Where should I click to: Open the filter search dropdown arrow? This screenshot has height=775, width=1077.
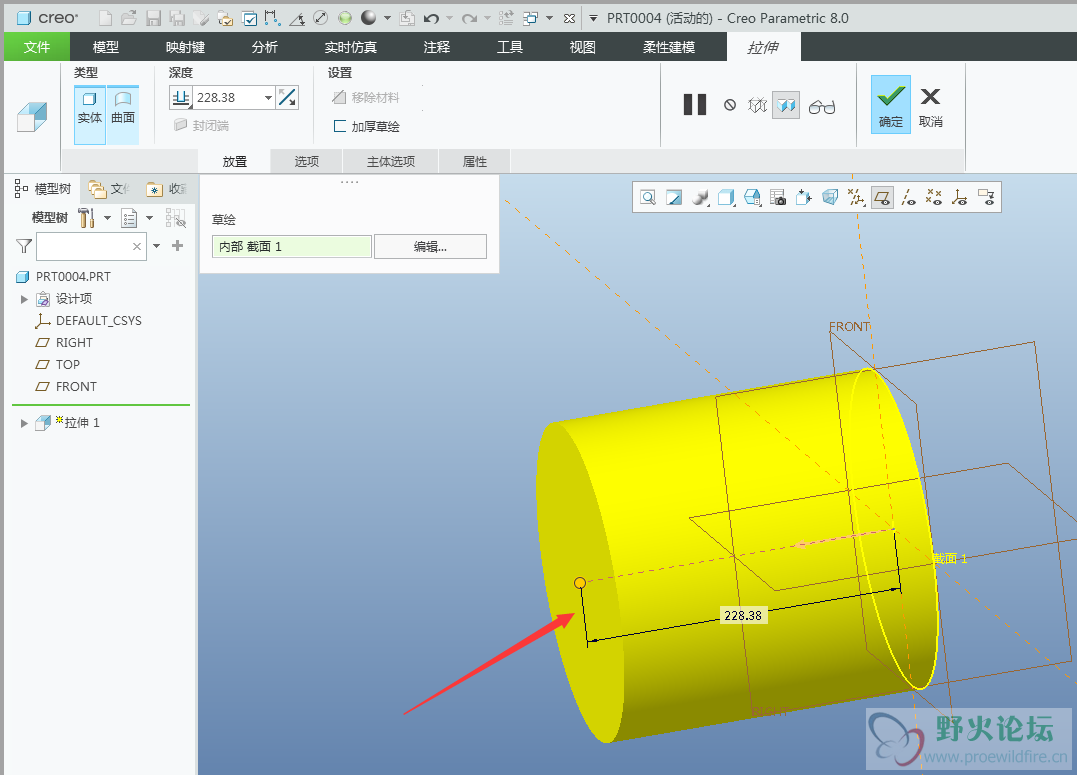(x=157, y=245)
